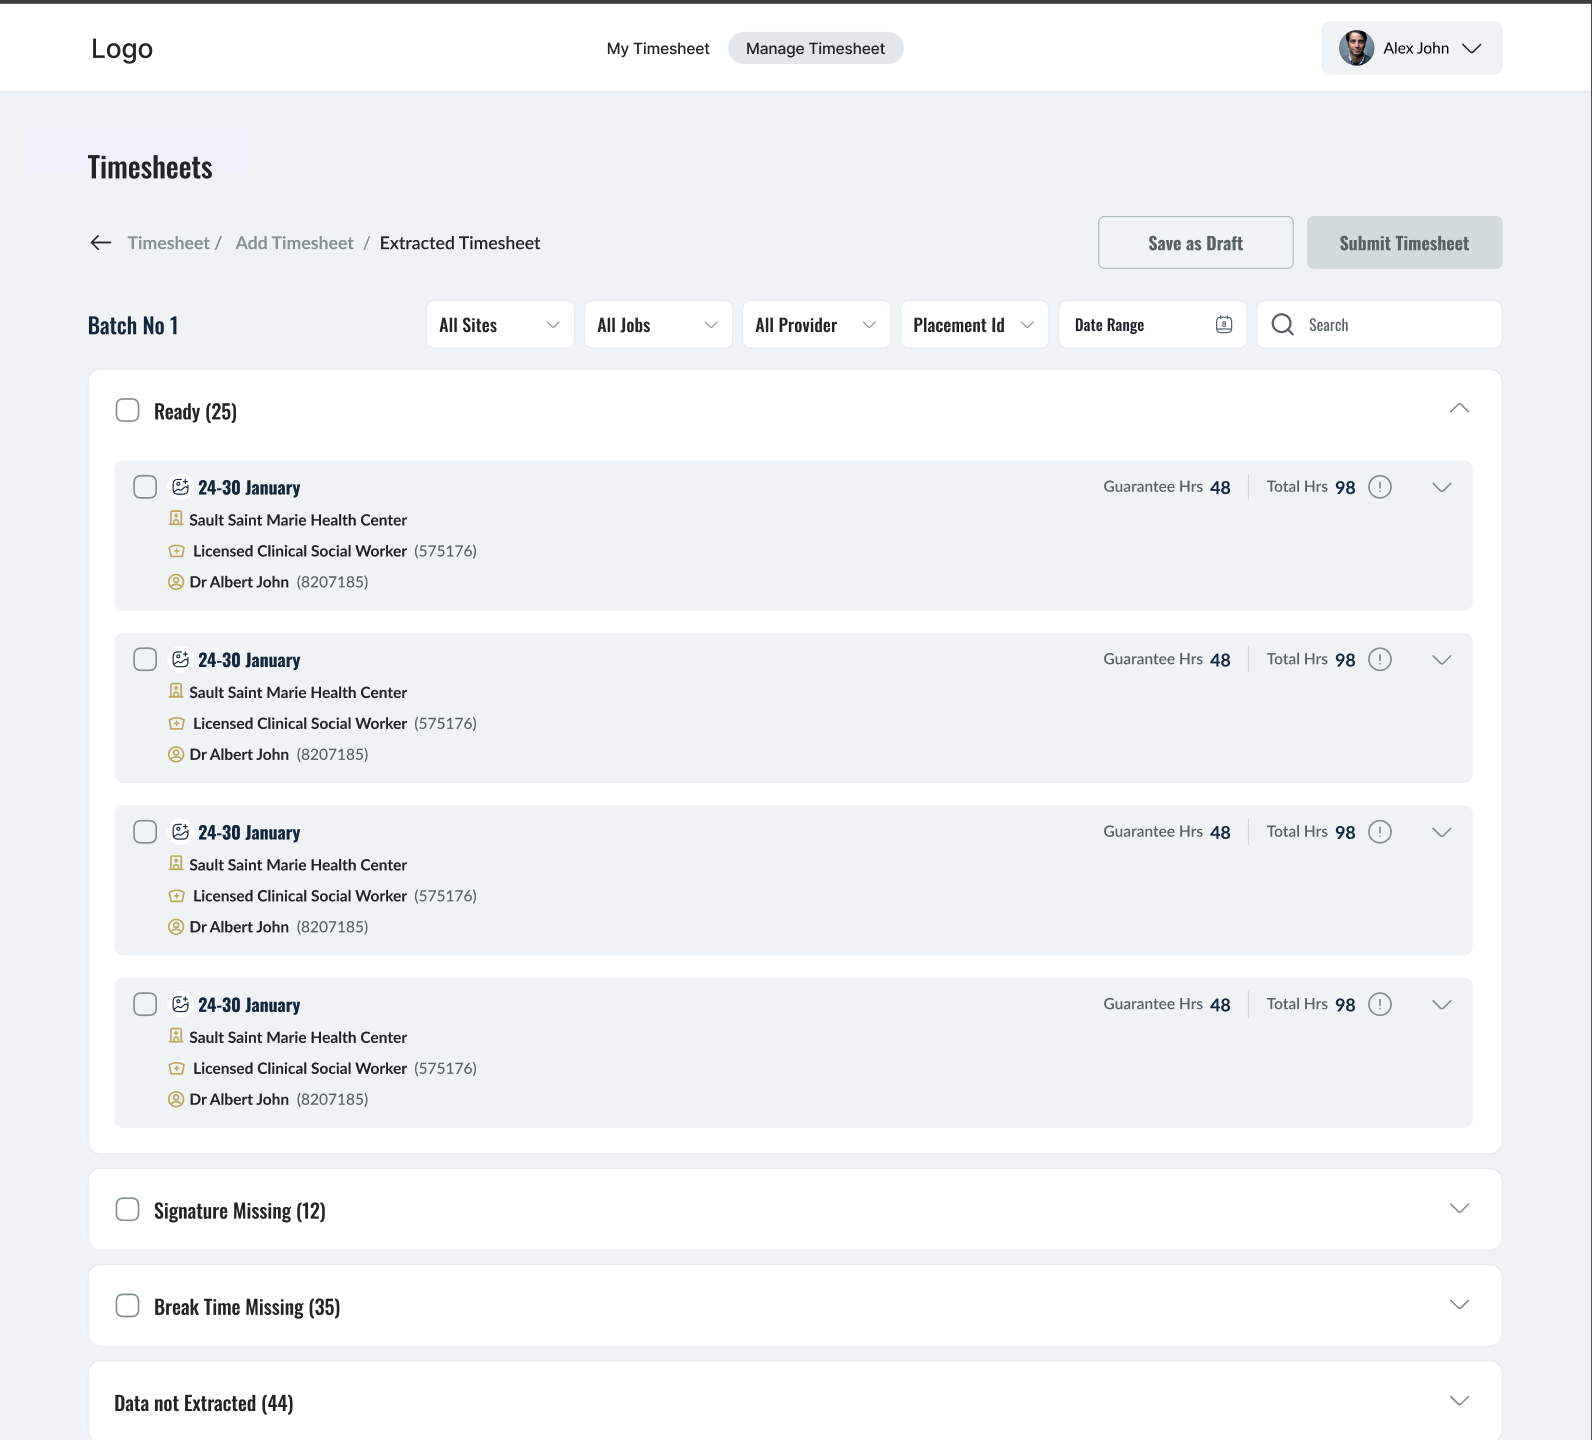
Task: Click the Save as Draft button
Action: click(1195, 243)
